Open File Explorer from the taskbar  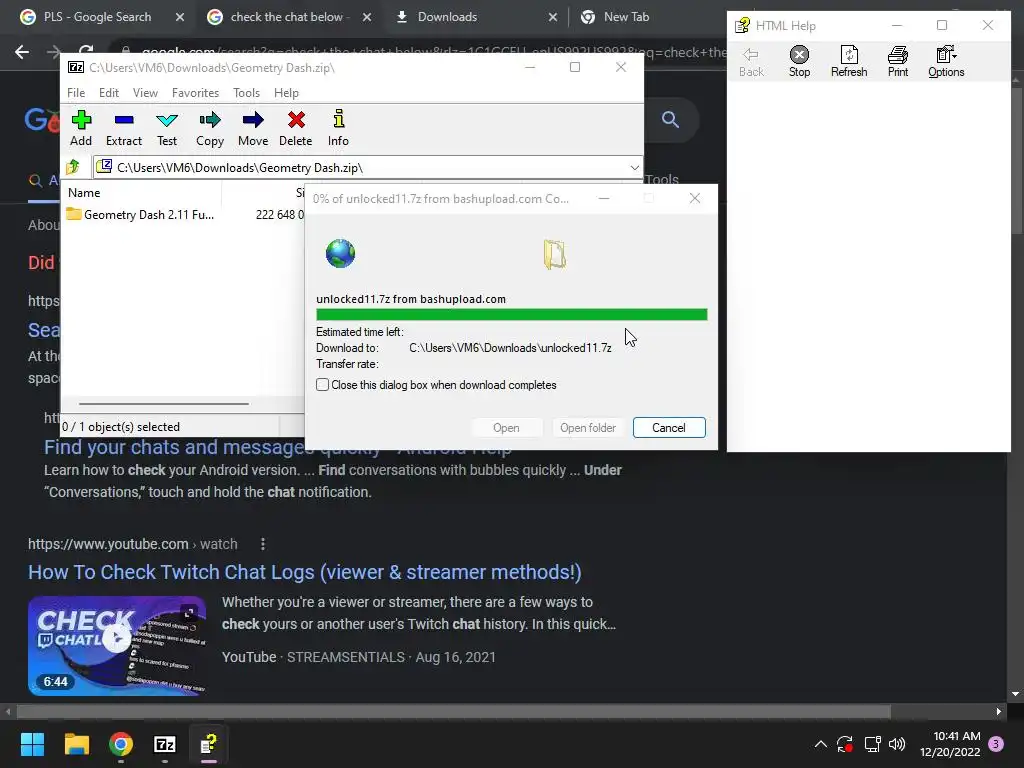[x=76, y=744]
